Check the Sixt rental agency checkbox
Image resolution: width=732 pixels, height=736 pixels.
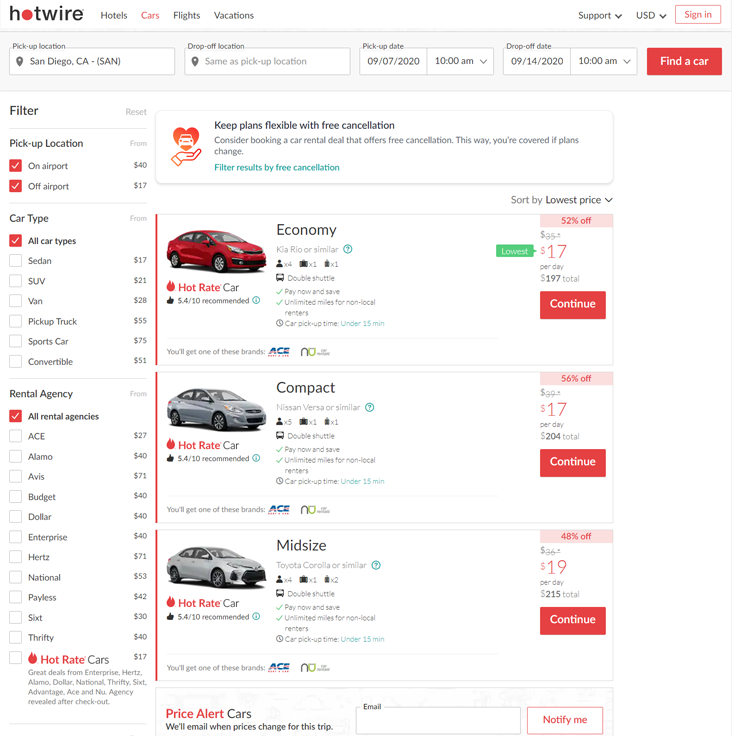point(15,617)
